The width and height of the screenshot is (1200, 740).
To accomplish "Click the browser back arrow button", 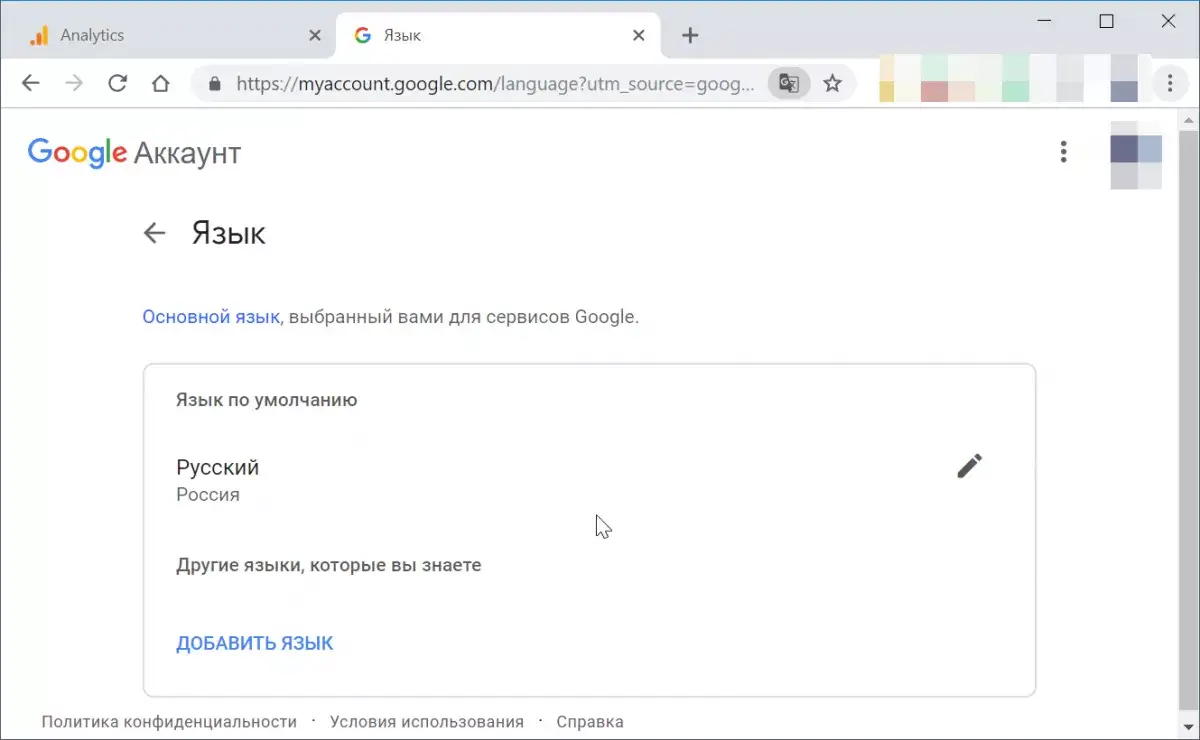I will pyautogui.click(x=31, y=84).
